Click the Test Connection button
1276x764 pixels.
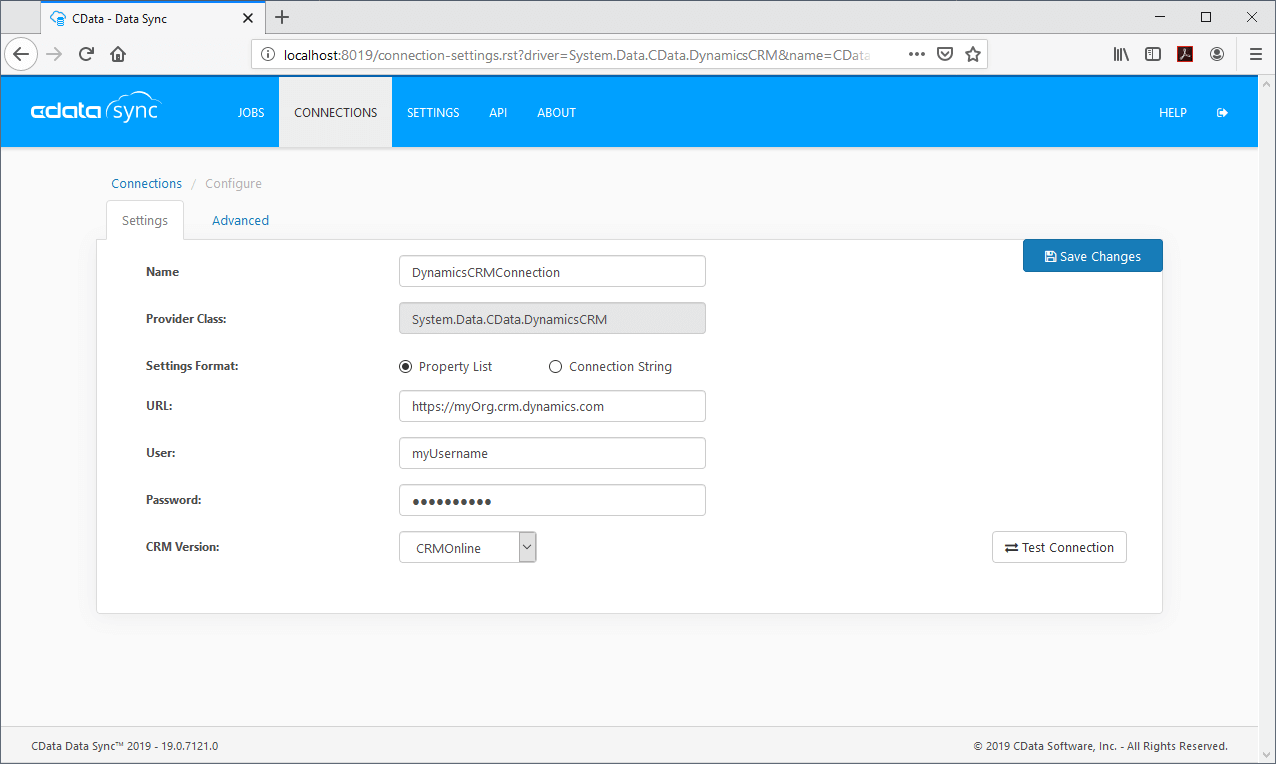(1059, 547)
